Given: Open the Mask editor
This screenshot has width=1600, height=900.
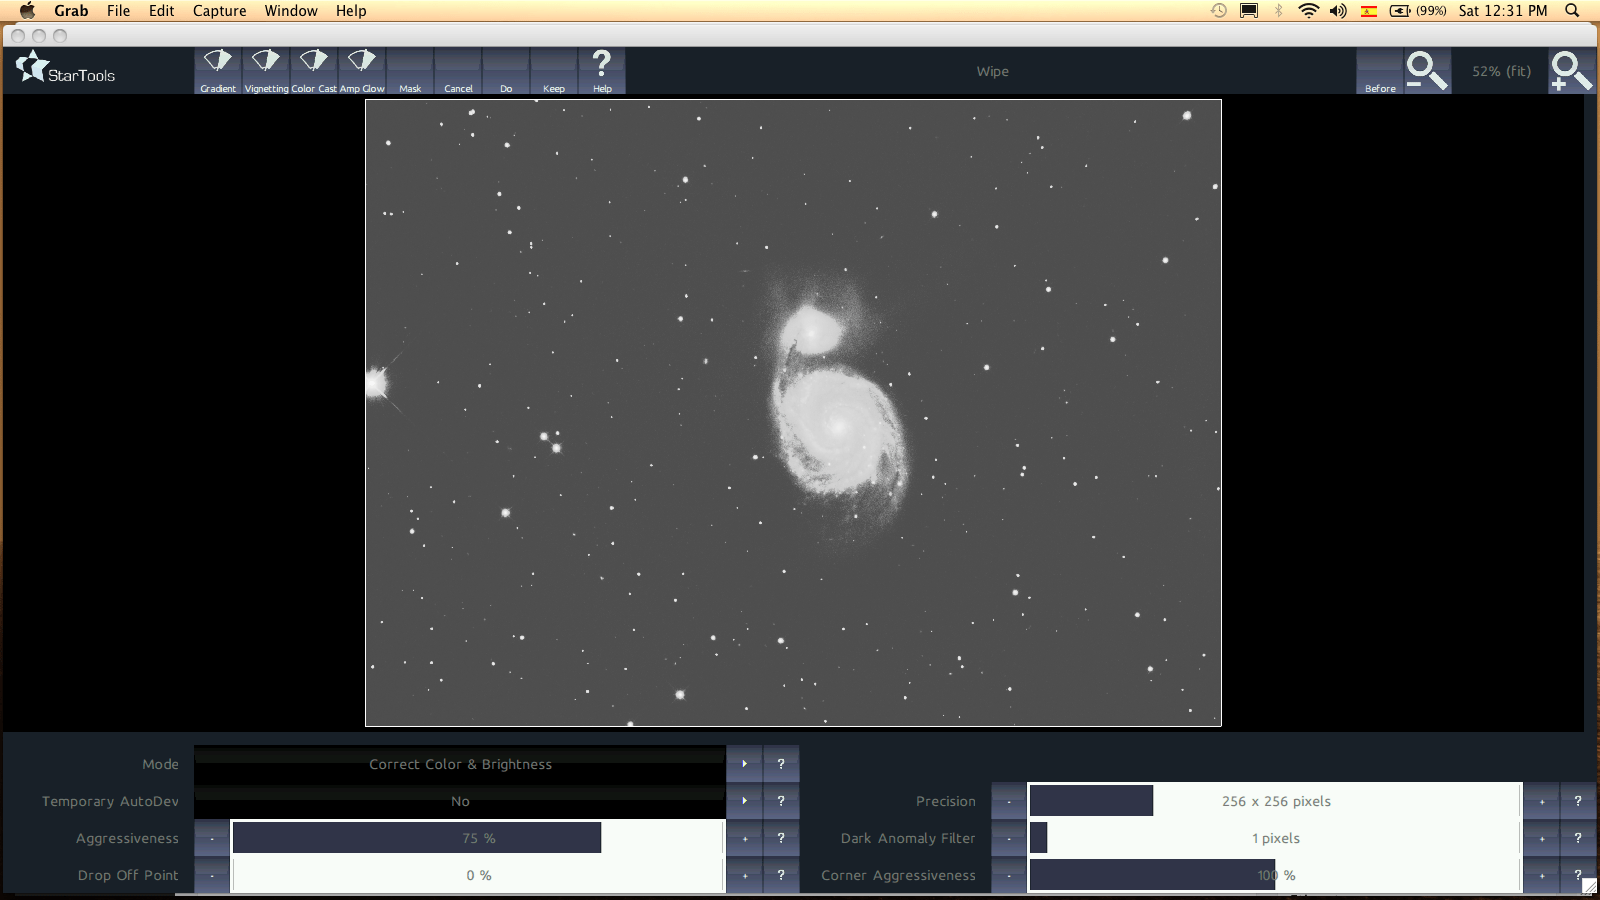Looking at the screenshot, I should [x=410, y=71].
